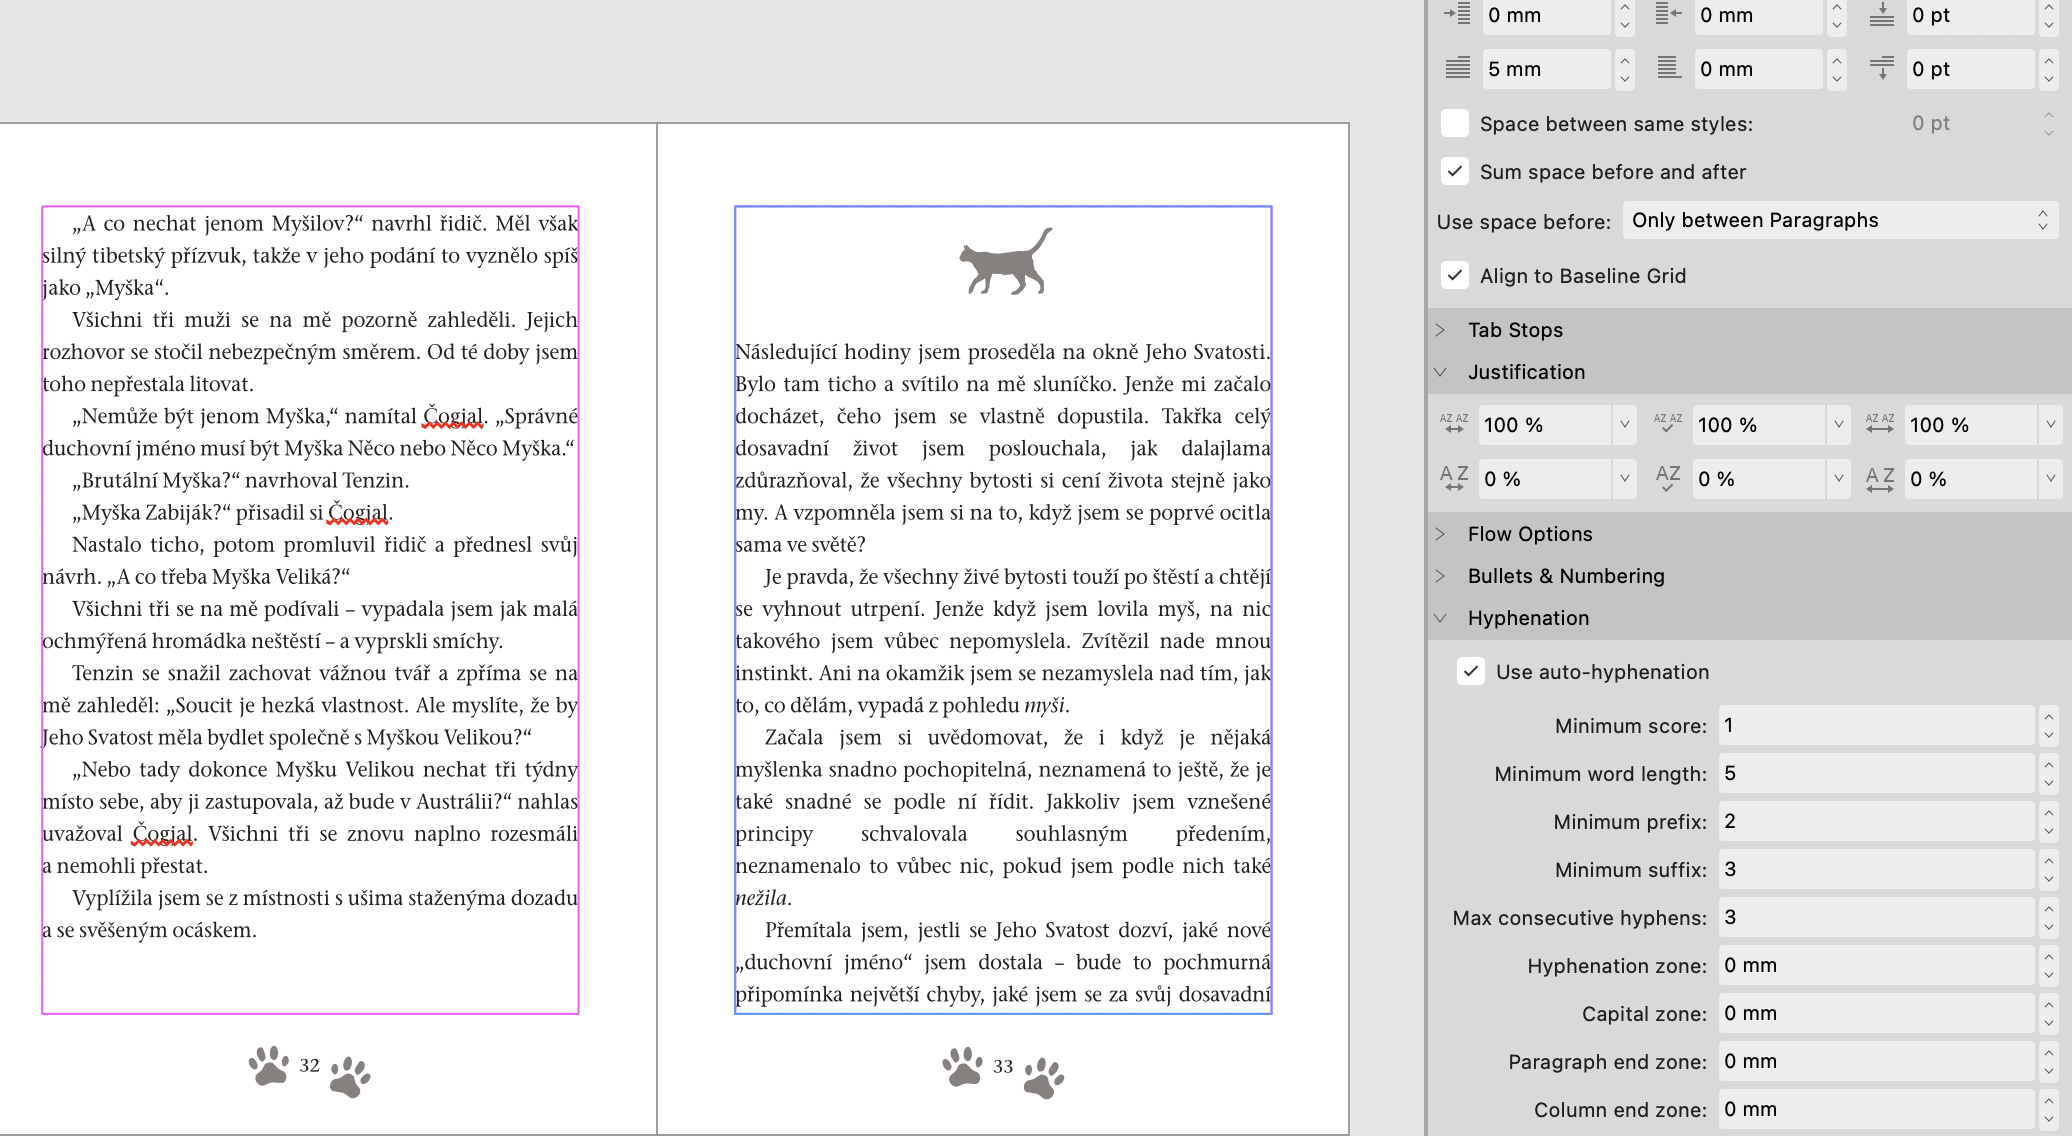Viewport: 2072px width, 1136px height.
Task: Decrease Minimum suffix with stepper down arrow
Action: coord(2048,879)
